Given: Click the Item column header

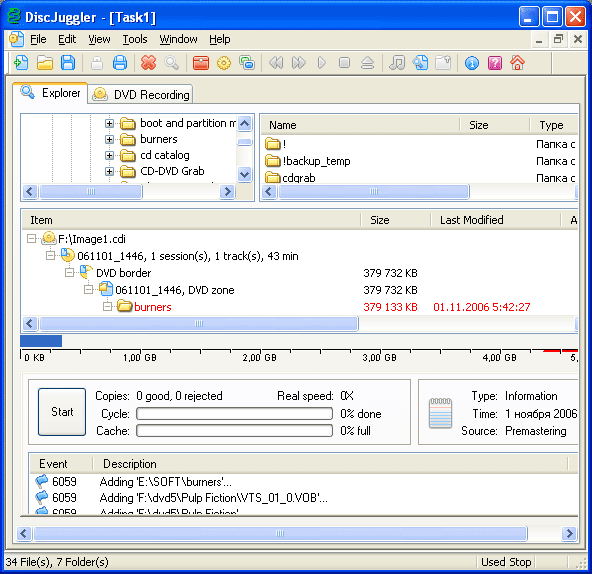Looking at the screenshot, I should tap(191, 220).
